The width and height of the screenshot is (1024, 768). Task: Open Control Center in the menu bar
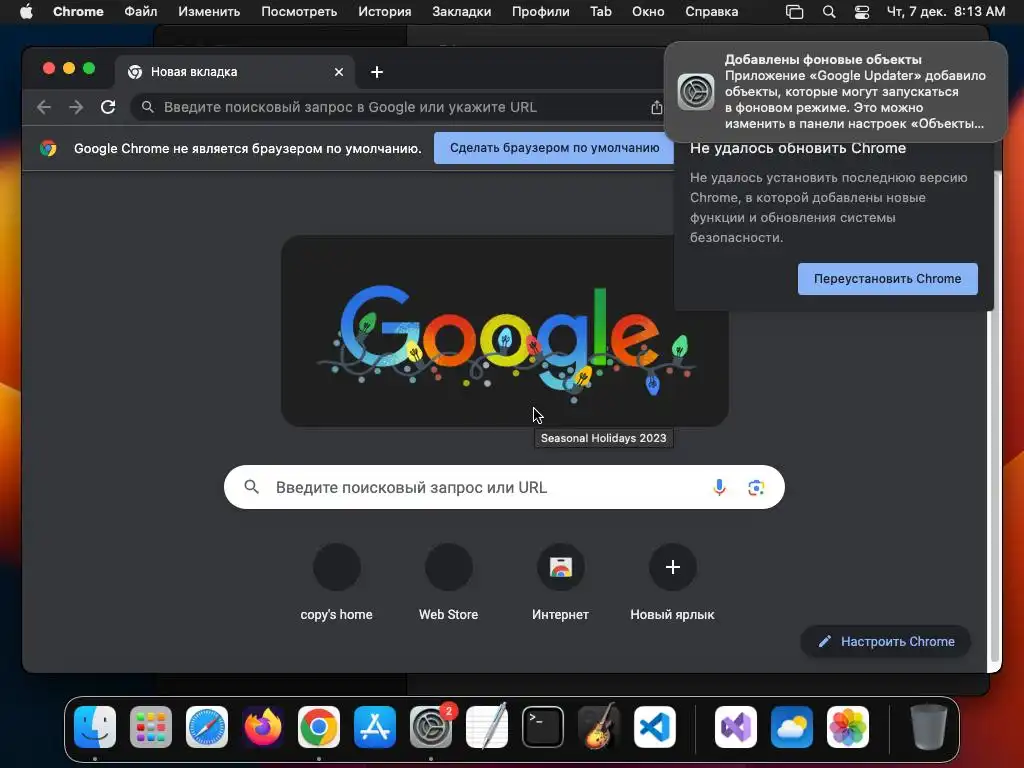(862, 12)
